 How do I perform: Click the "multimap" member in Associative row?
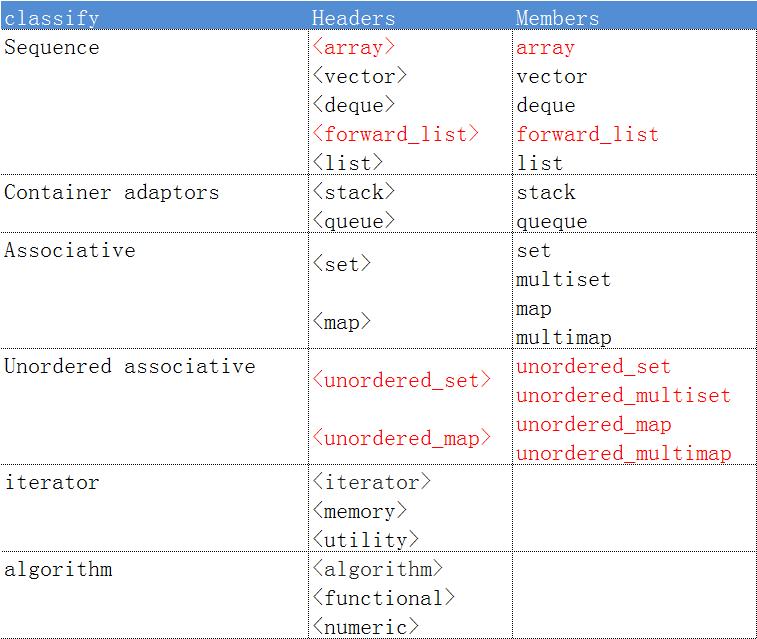[x=563, y=337]
